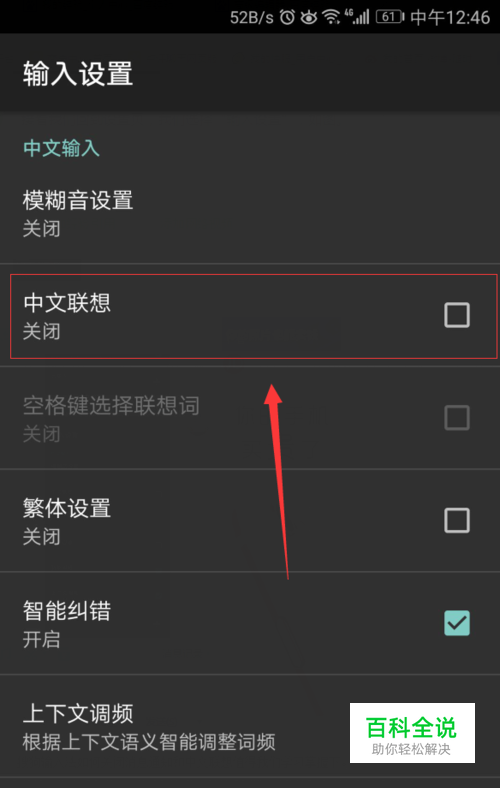
Task: Enable the 中文联想 checkbox
Action: pos(457,315)
